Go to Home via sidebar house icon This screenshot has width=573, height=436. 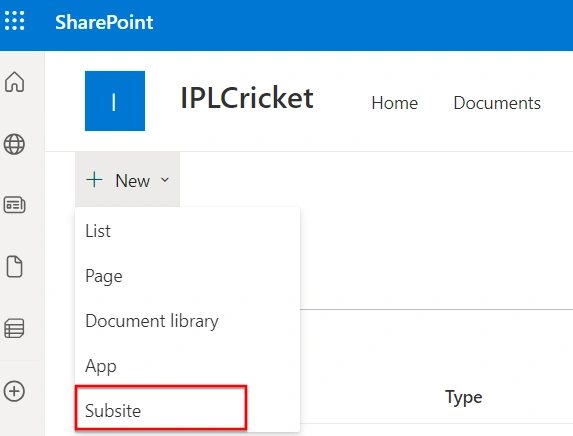click(15, 81)
